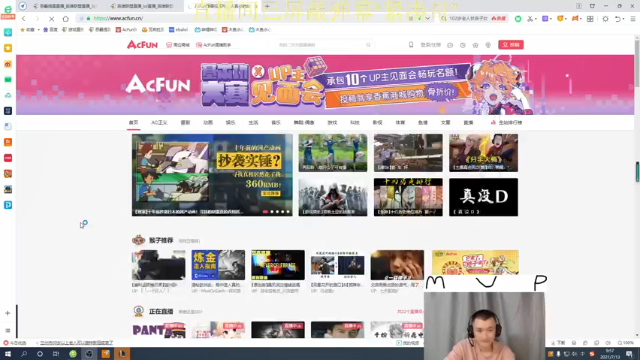Open the ebaiol bookmark in the bookmarks bar
The height and width of the screenshot is (360, 640).
178,30
